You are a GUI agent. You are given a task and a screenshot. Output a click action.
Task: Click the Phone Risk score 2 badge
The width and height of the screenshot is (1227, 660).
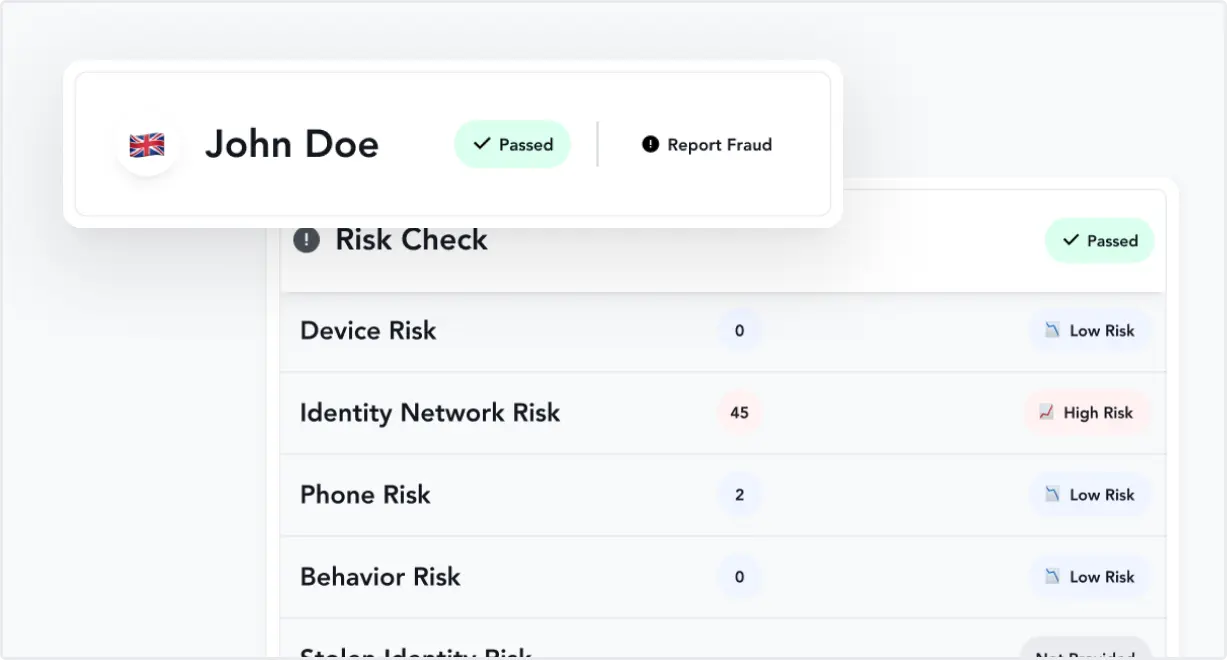point(739,495)
